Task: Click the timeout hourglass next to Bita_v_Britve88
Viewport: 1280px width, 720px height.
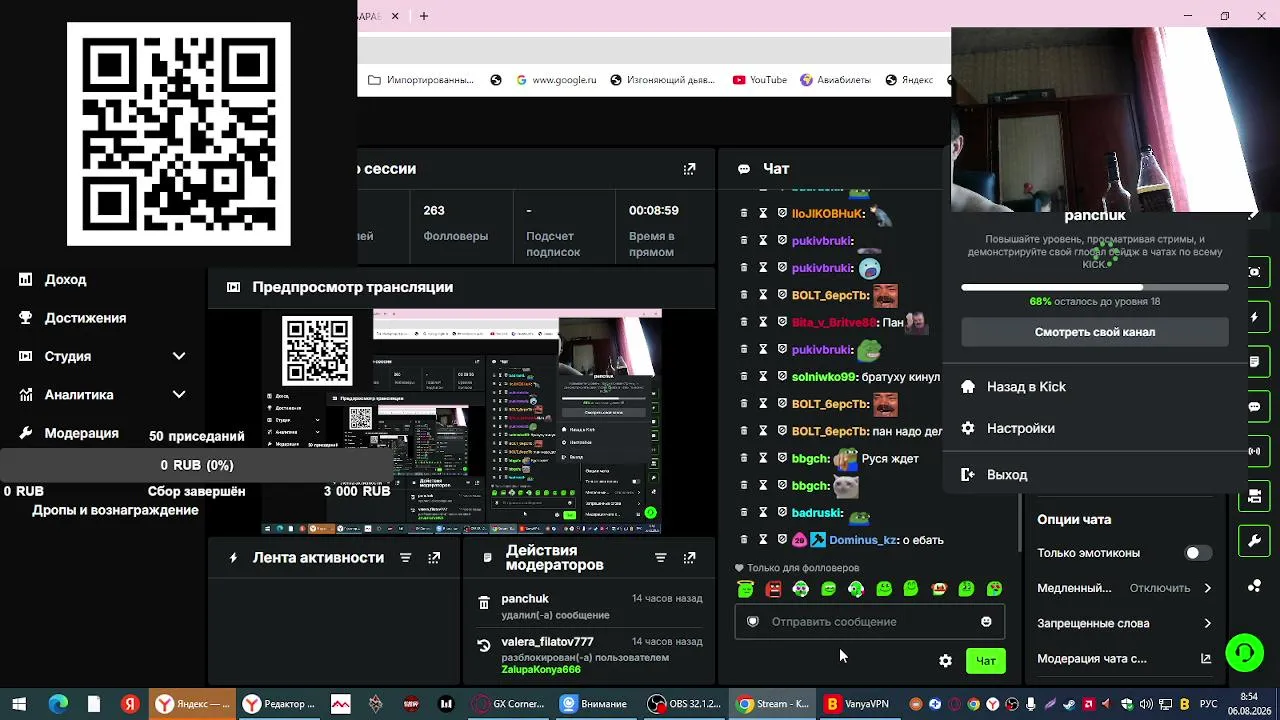Action: (763, 322)
